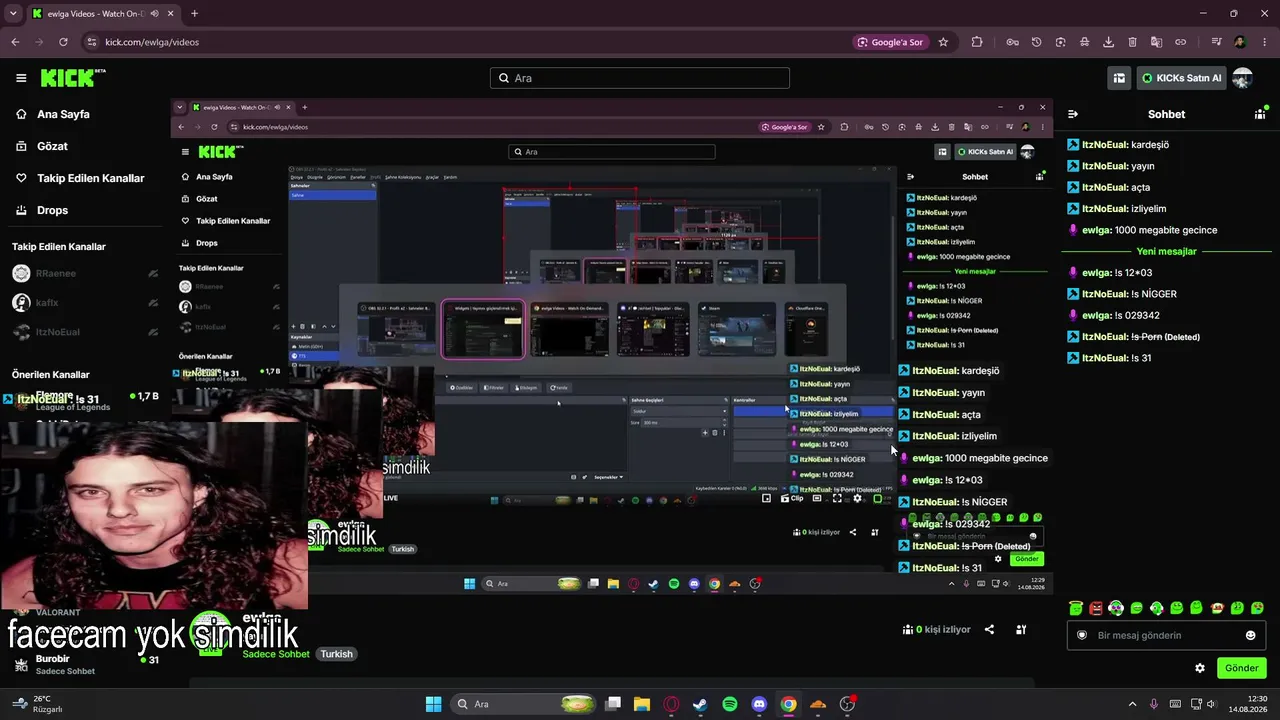The width and height of the screenshot is (1280, 720).
Task: Open the Chrome profile avatar
Action: pyautogui.click(x=1240, y=42)
